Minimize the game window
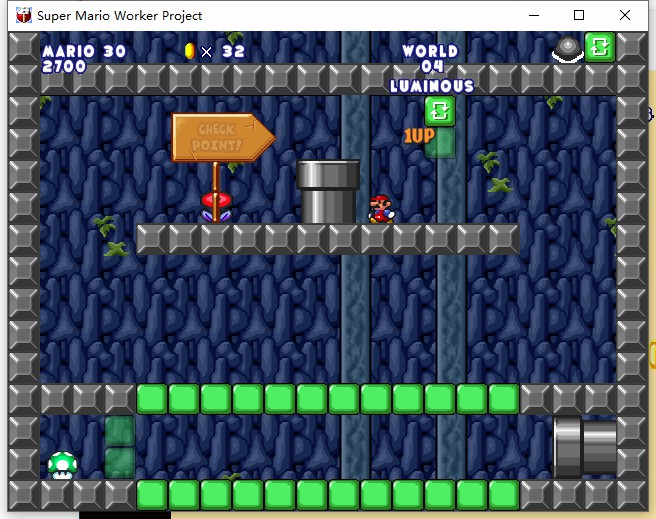 click(x=534, y=15)
